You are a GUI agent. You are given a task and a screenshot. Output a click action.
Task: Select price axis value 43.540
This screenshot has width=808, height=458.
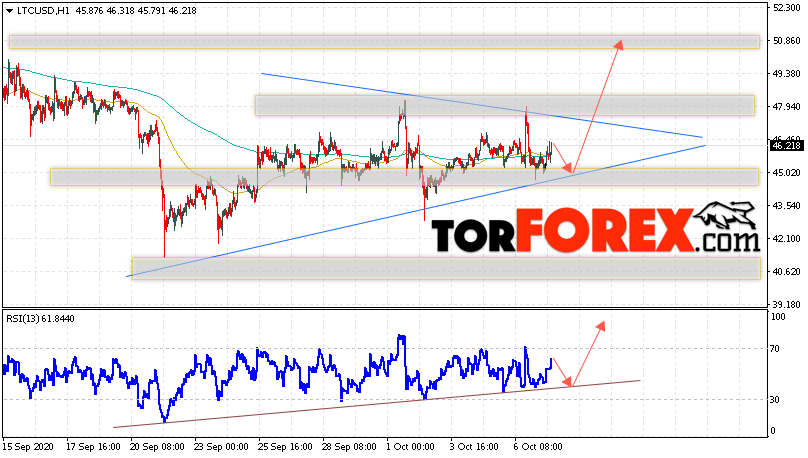[x=786, y=206]
